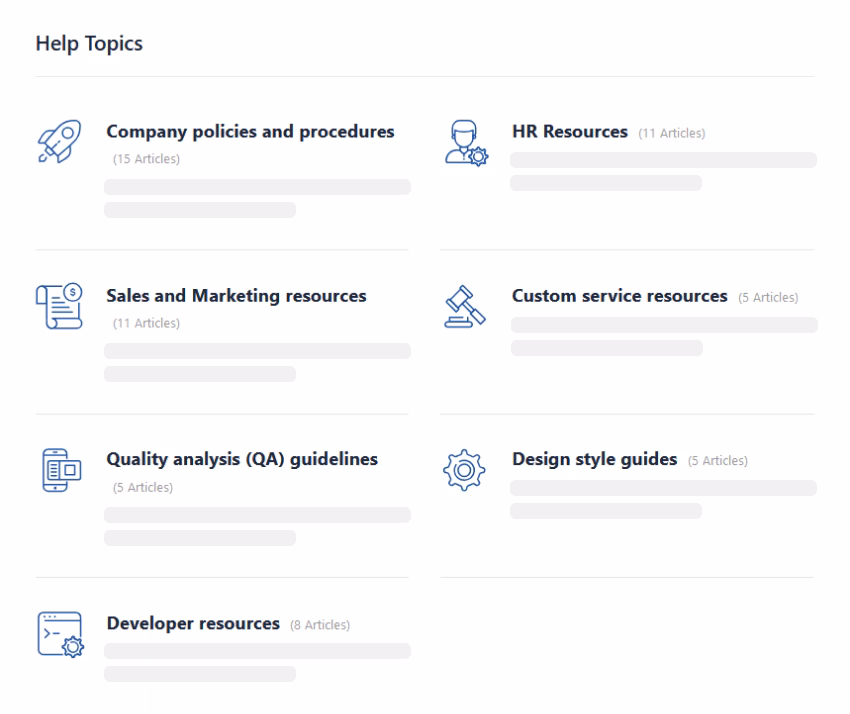Open Quality analysis (QA) guidelines topic
This screenshot has width=850, height=714.
click(242, 459)
